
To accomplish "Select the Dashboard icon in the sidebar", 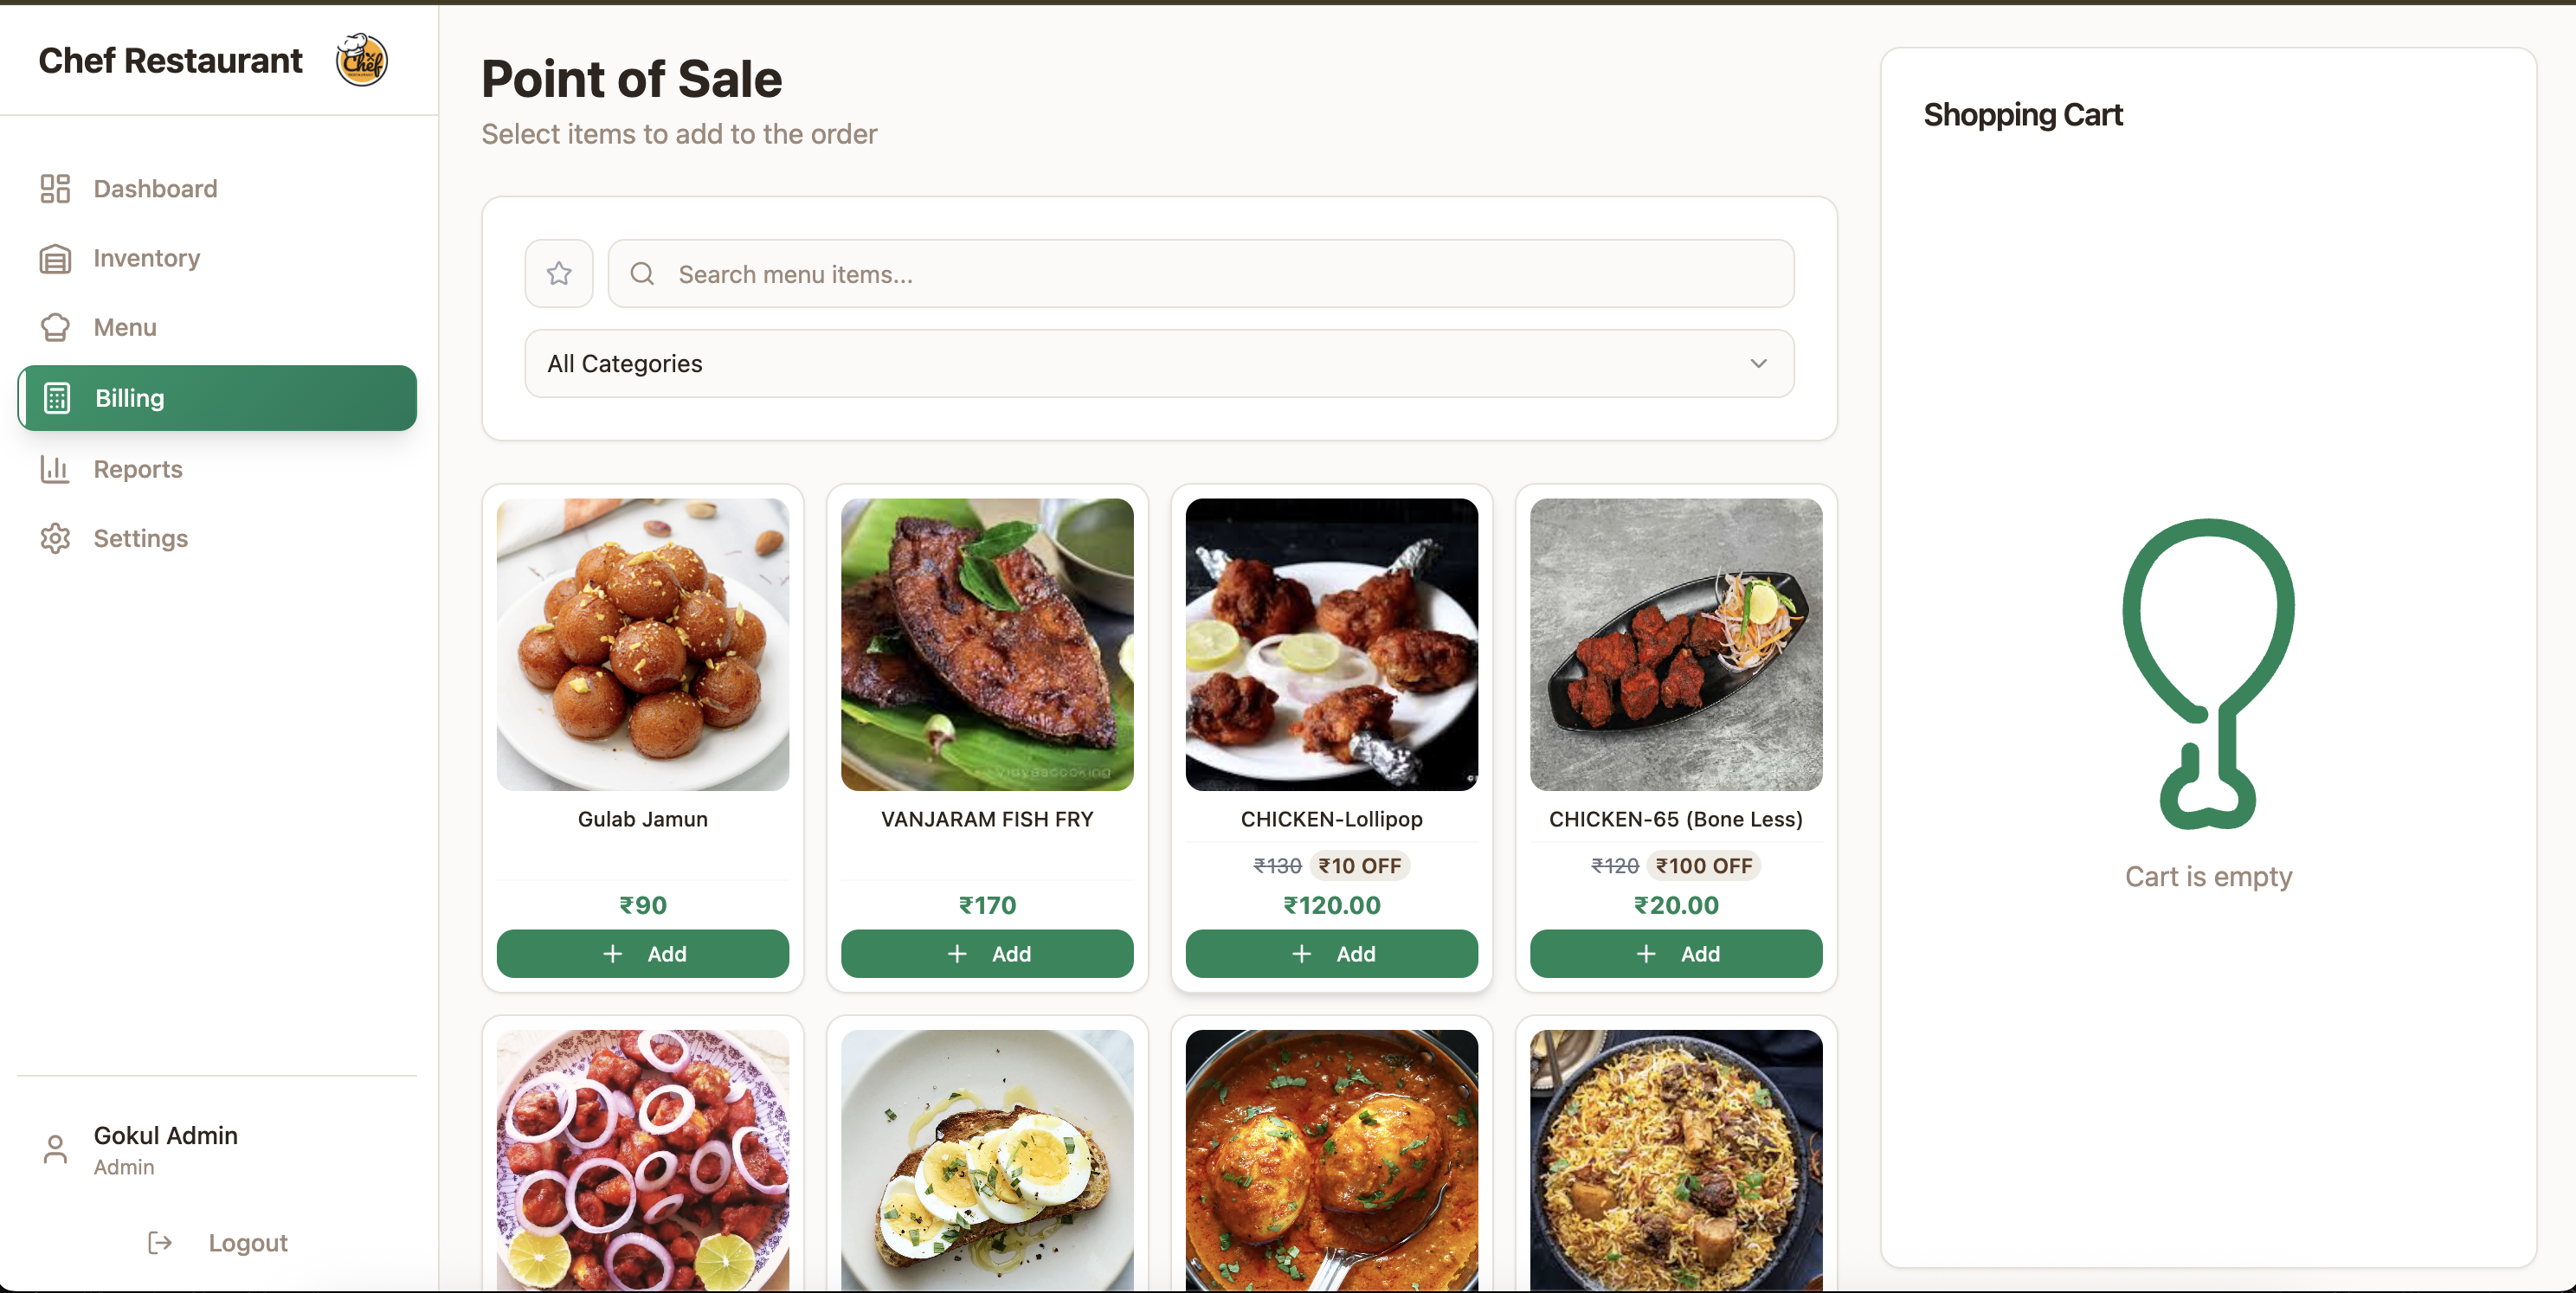I will 55,188.
